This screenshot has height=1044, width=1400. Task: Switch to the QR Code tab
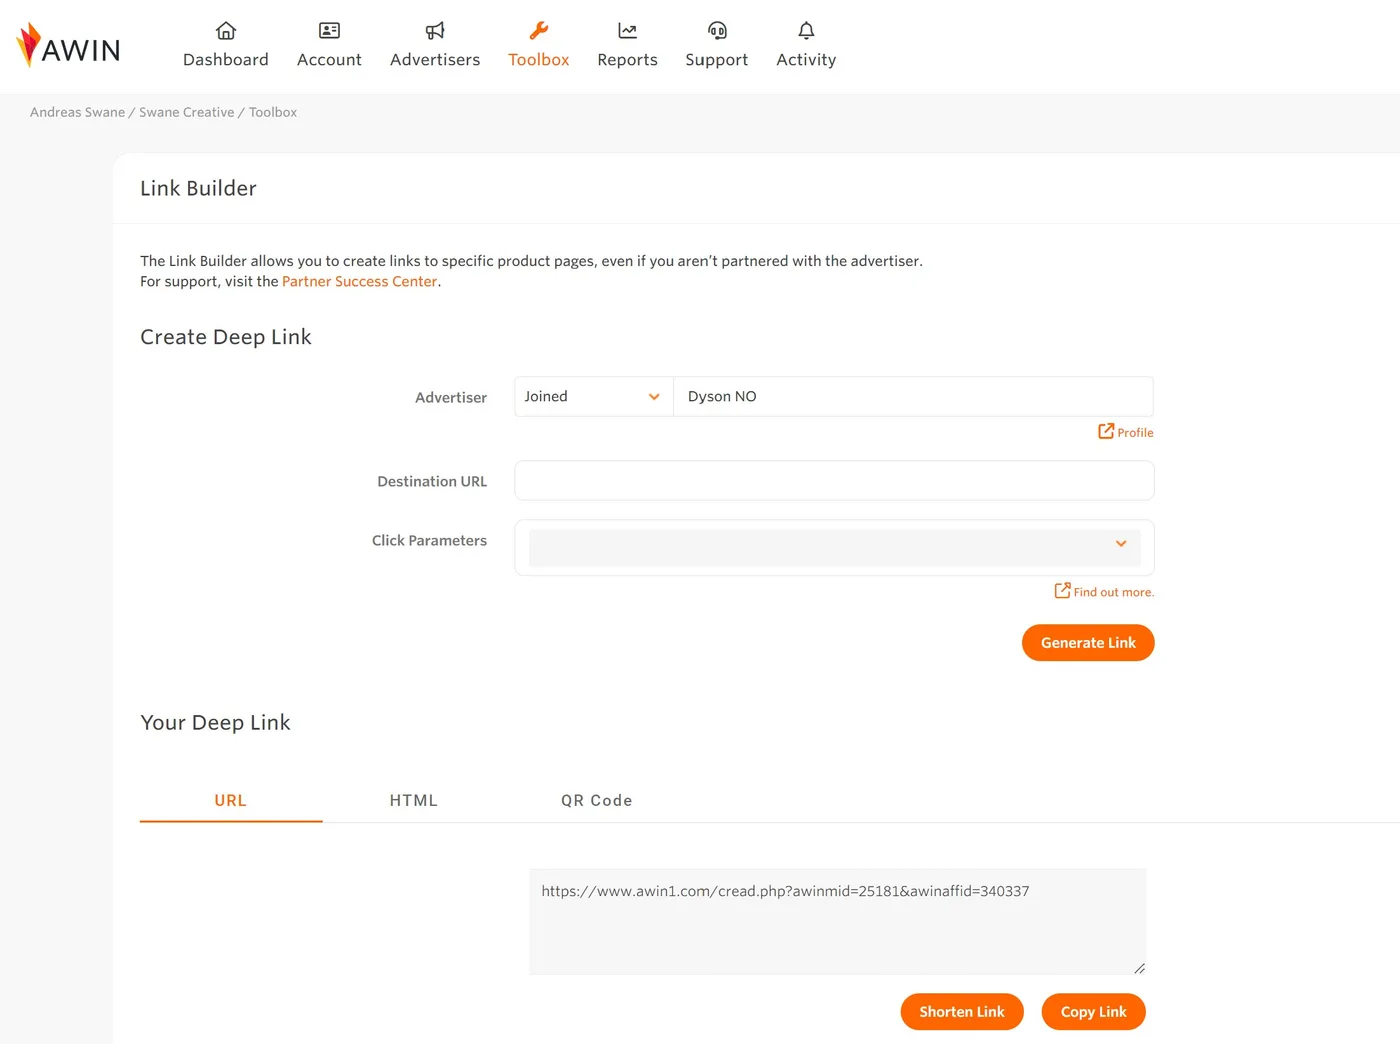point(597,800)
